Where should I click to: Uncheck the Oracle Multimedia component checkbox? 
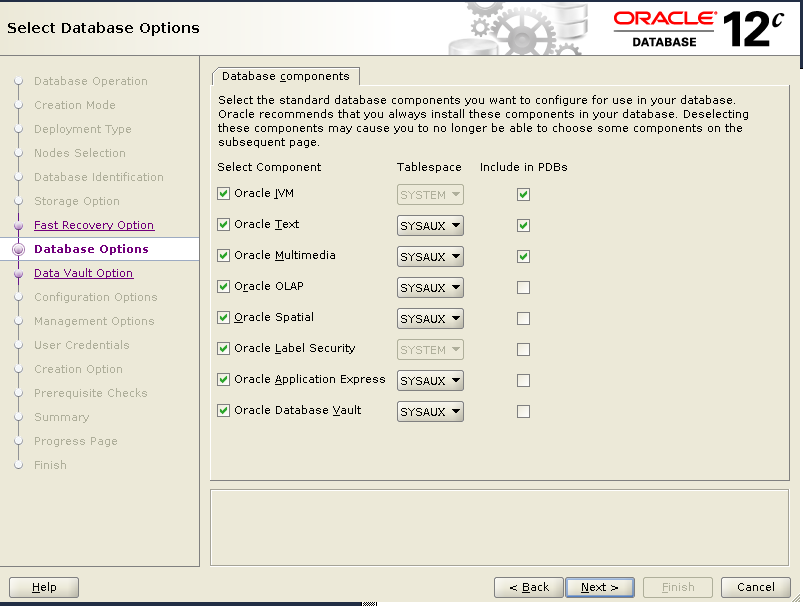223,256
